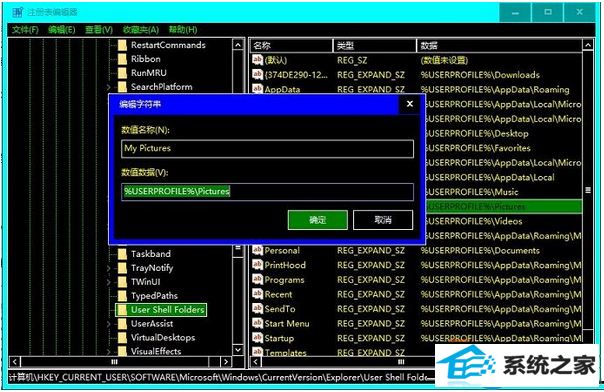Expand the TrayNotify tree node
The width and height of the screenshot is (604, 392).
point(109,268)
